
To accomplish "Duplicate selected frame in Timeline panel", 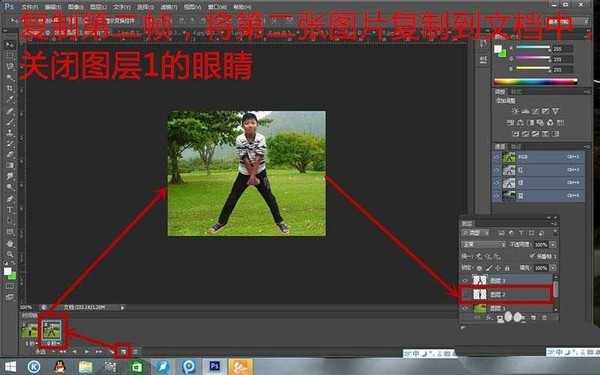I will [123, 351].
